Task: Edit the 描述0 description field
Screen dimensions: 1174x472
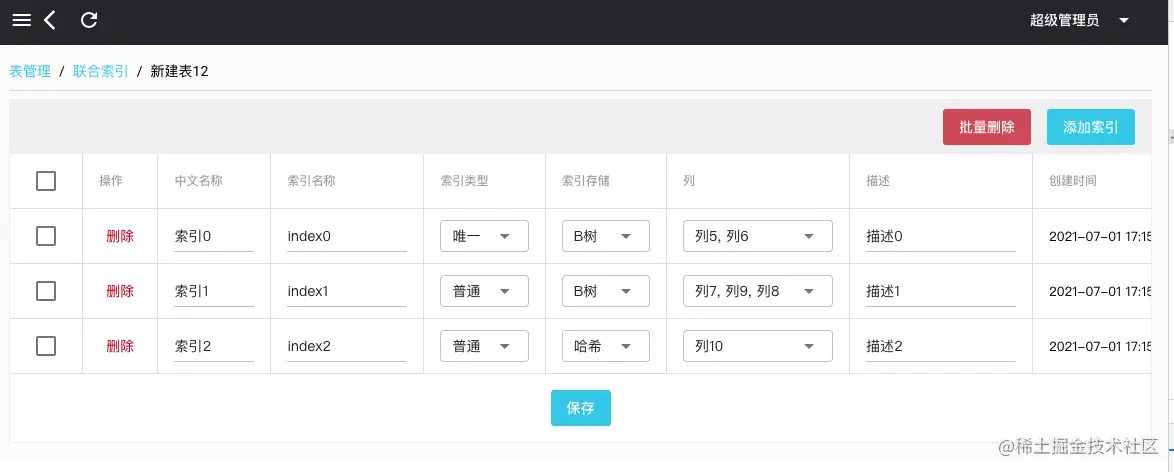Action: pyautogui.click(x=941, y=236)
